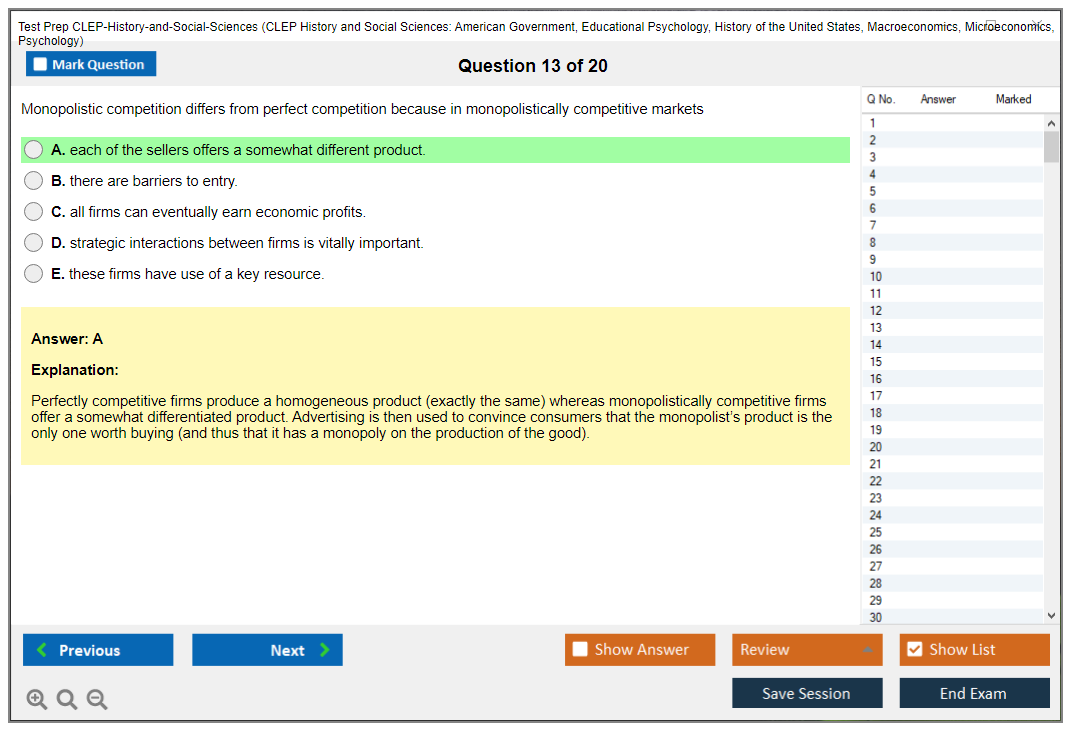Click the Previous button
This screenshot has width=1075, height=735.
tap(98, 650)
